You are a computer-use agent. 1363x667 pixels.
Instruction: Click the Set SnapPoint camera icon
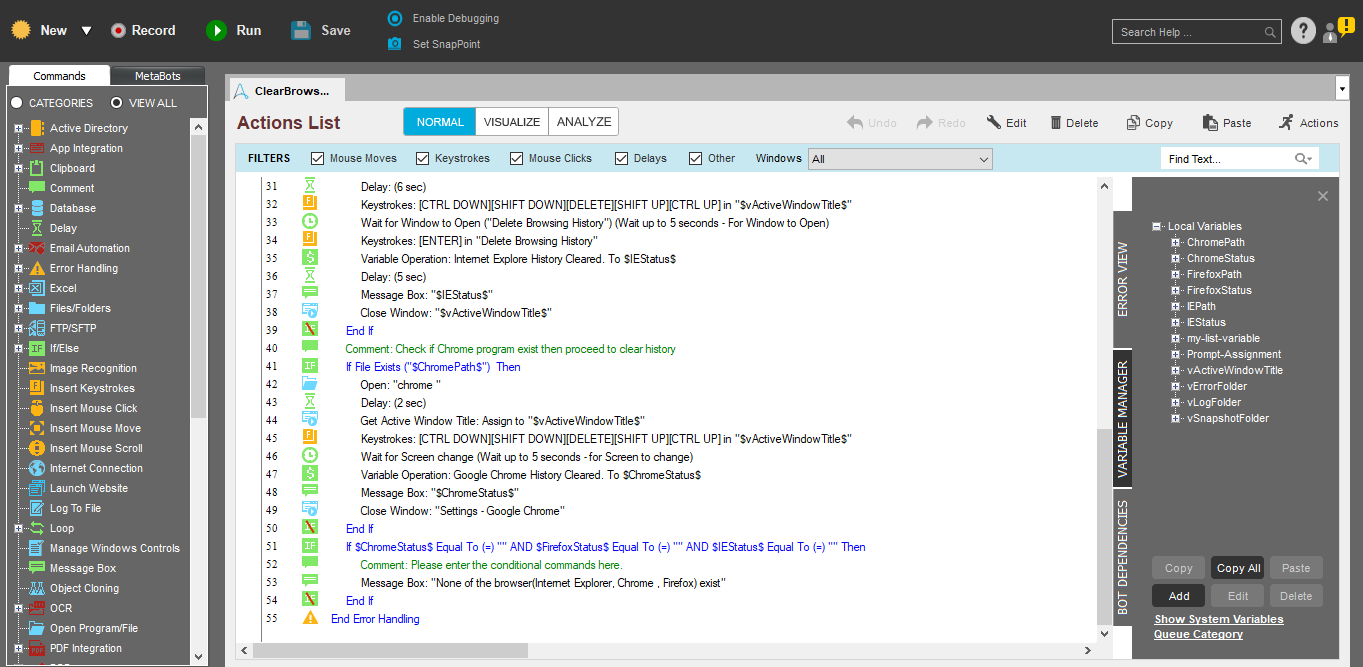point(395,44)
